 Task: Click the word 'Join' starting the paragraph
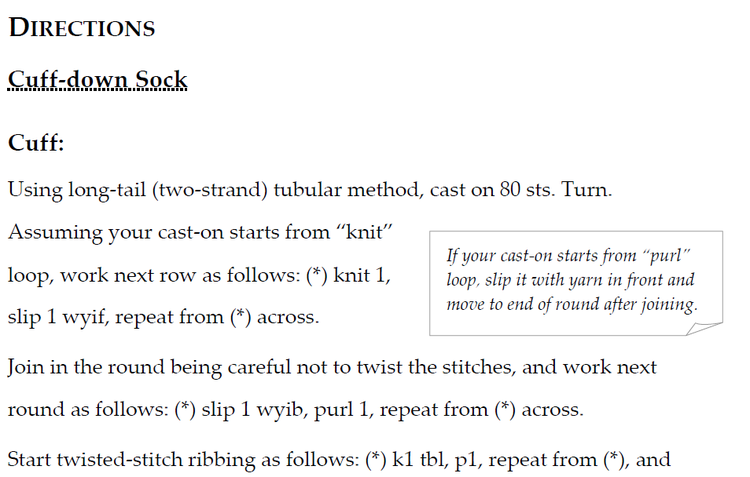[25, 367]
